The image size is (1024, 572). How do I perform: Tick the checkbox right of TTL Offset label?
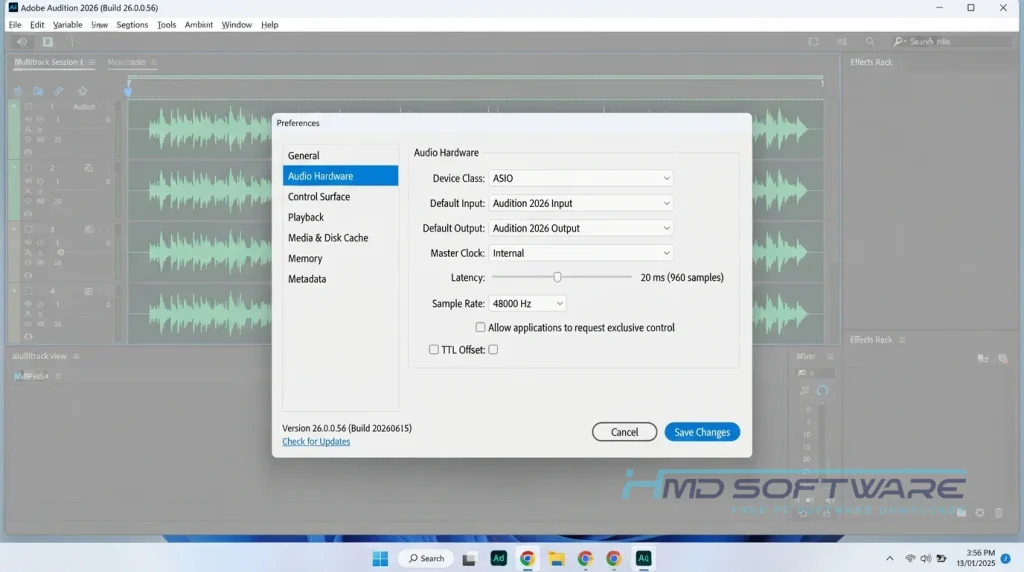click(493, 349)
